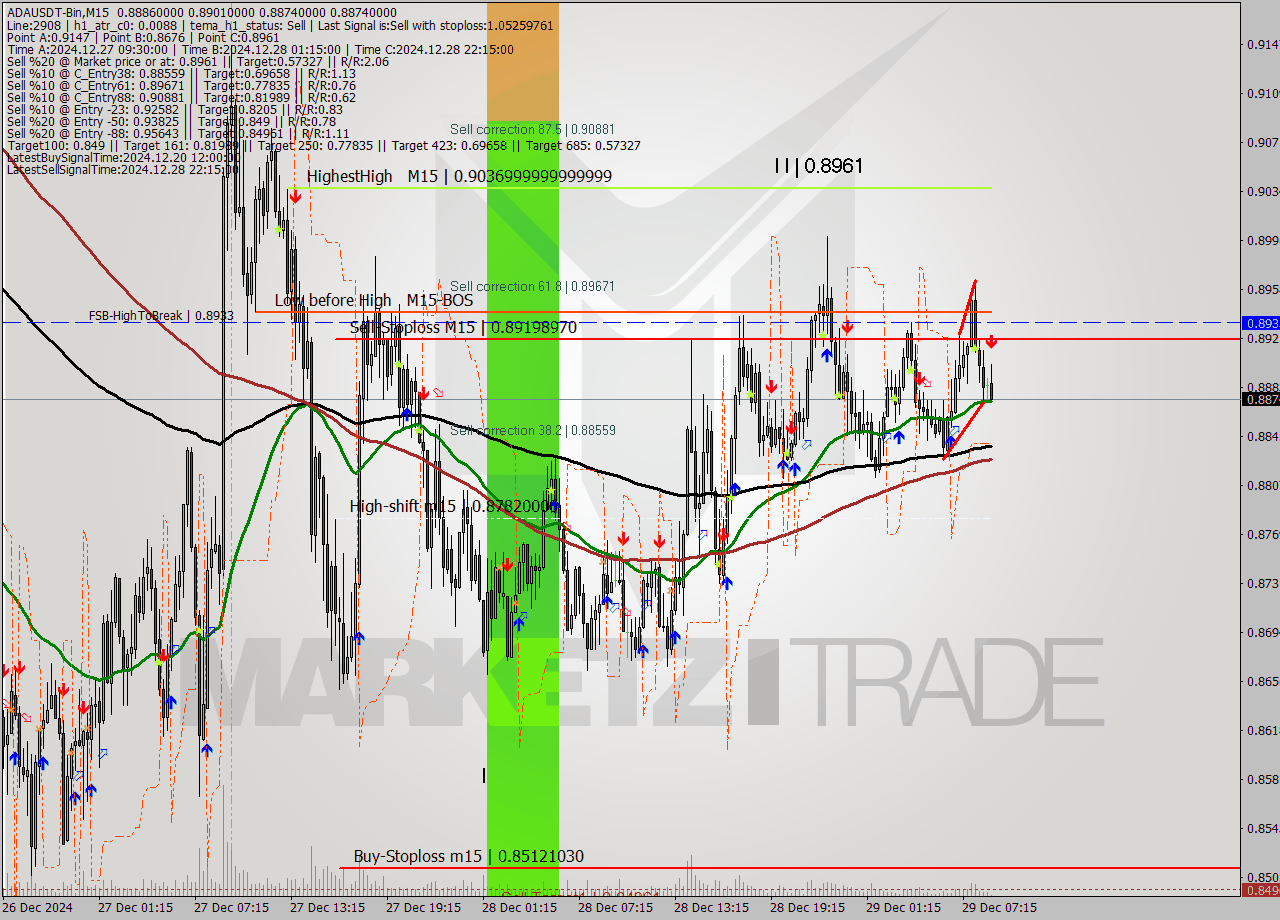Viewport: 1280px width, 920px height.
Task: Click the '28 Dec 07:15' time axis label
Action: point(615,908)
